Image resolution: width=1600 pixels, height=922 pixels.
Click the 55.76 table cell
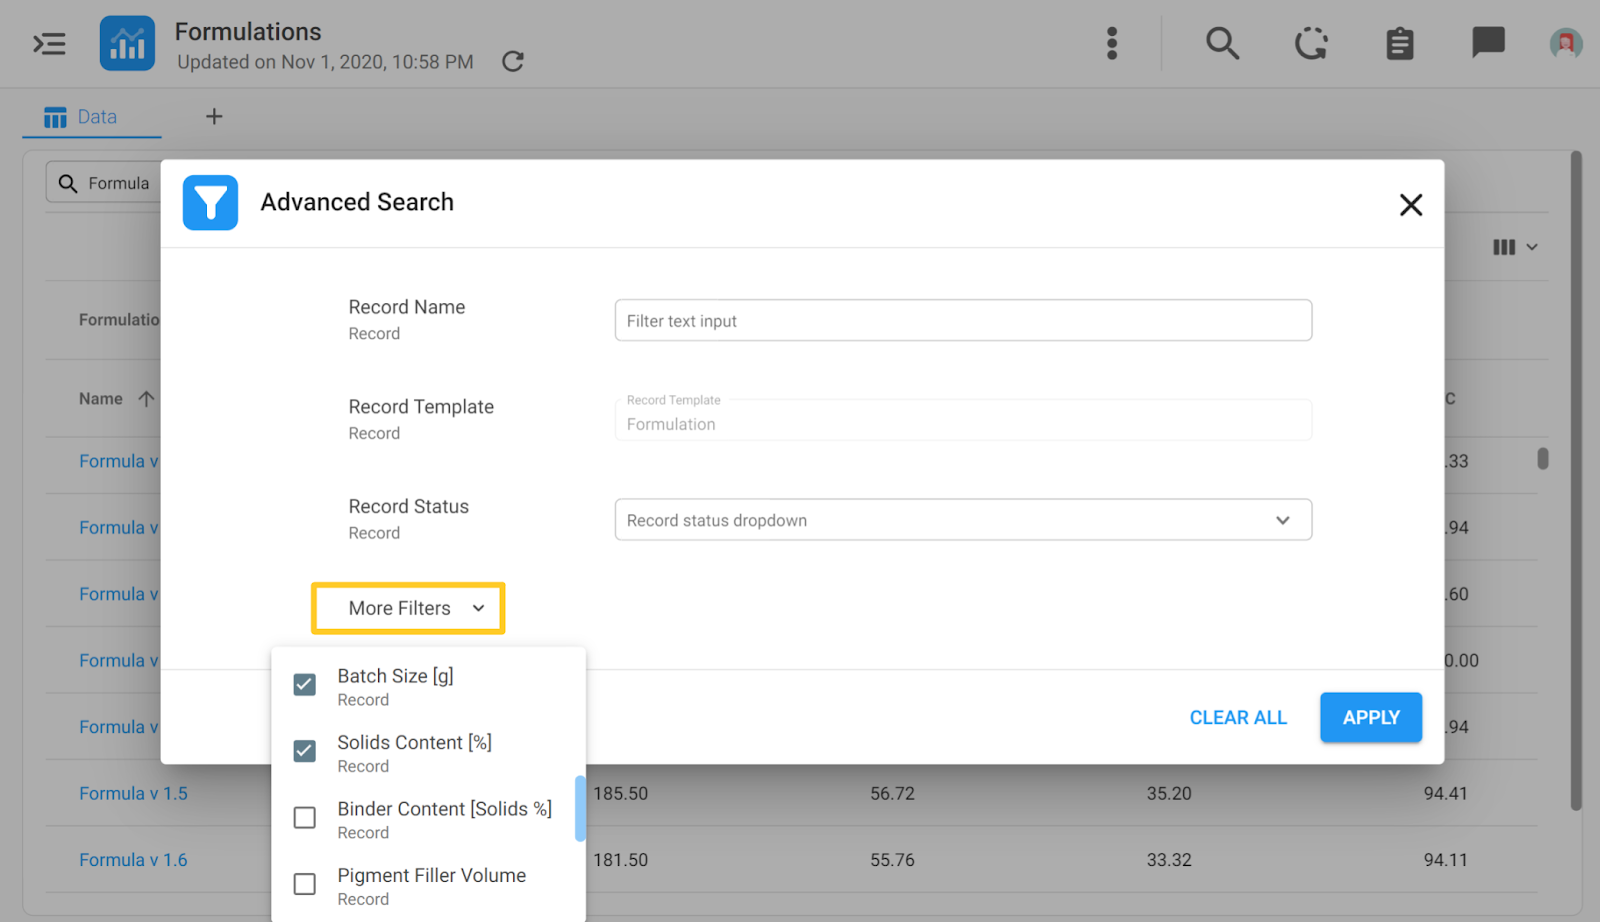pyautogui.click(x=892, y=860)
